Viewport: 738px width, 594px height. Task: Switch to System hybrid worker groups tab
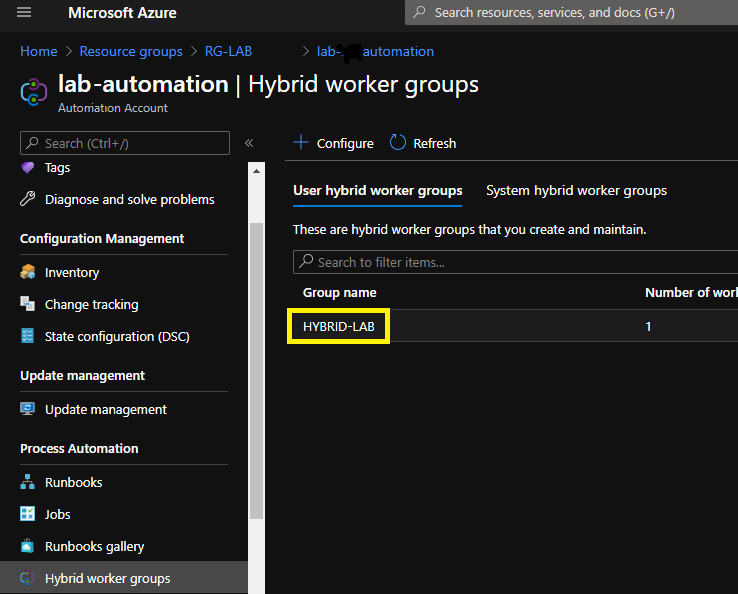(x=576, y=191)
